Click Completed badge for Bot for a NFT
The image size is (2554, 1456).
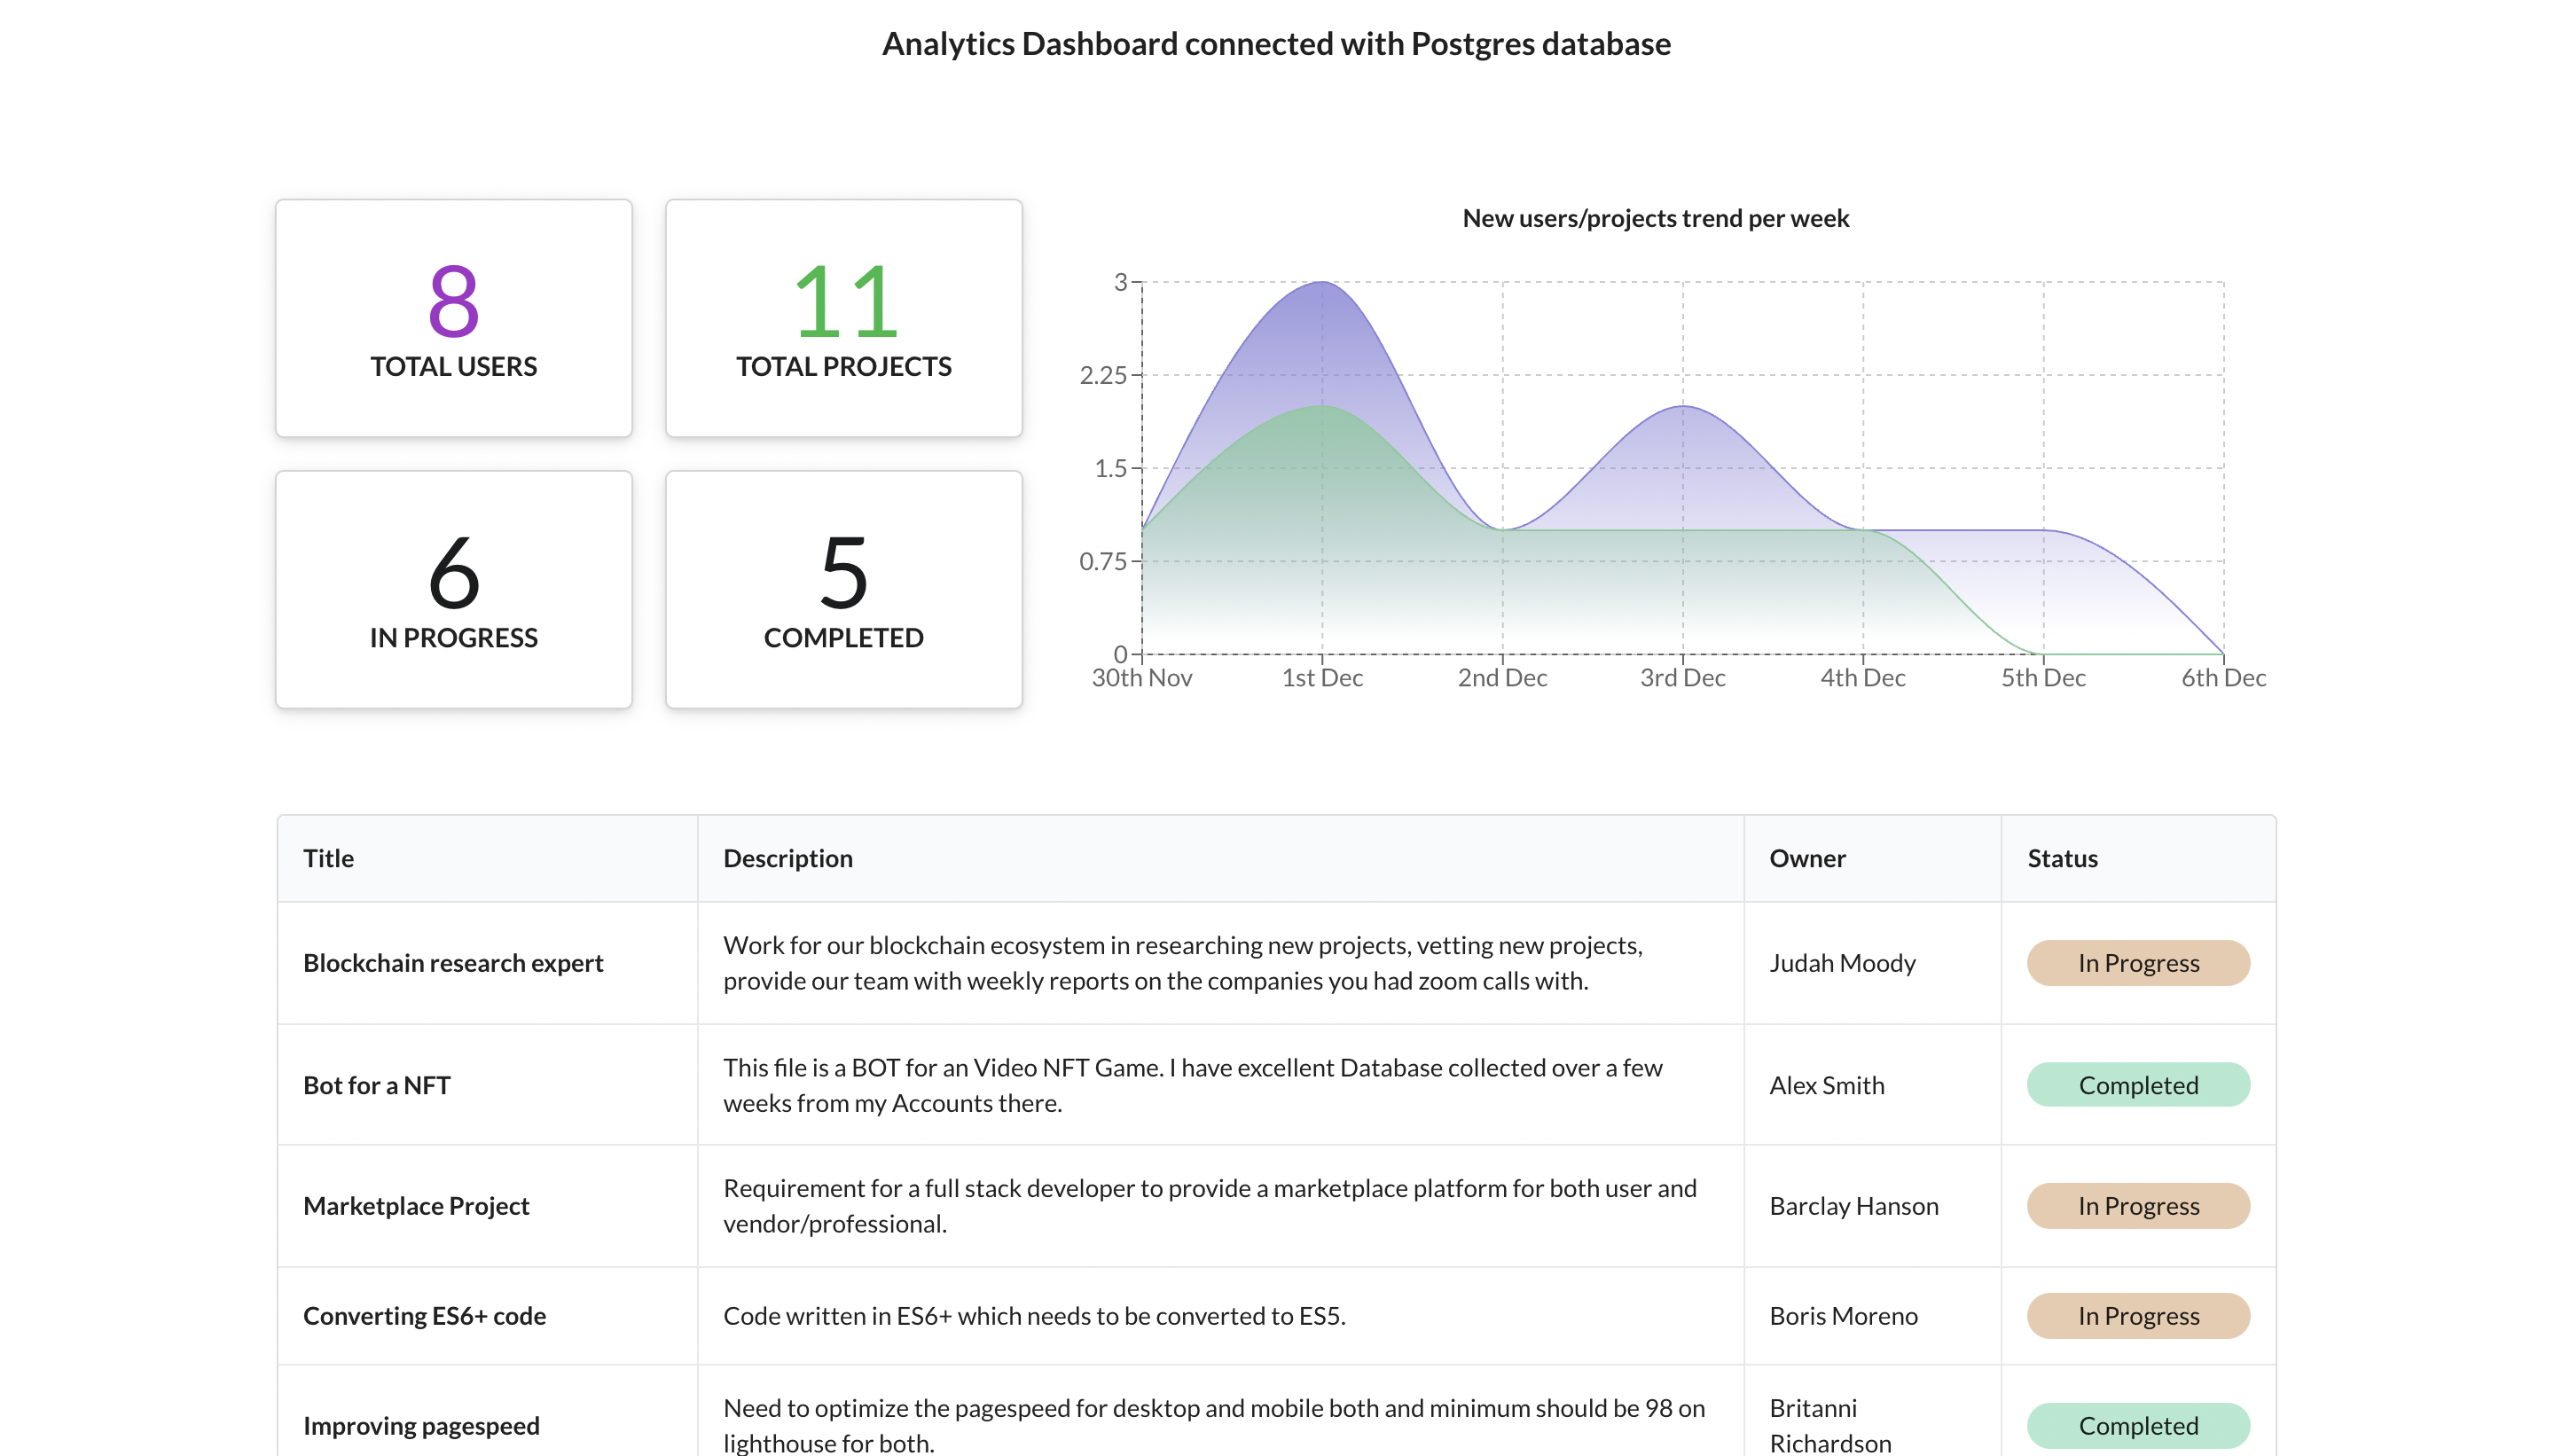pyautogui.click(x=2137, y=1085)
